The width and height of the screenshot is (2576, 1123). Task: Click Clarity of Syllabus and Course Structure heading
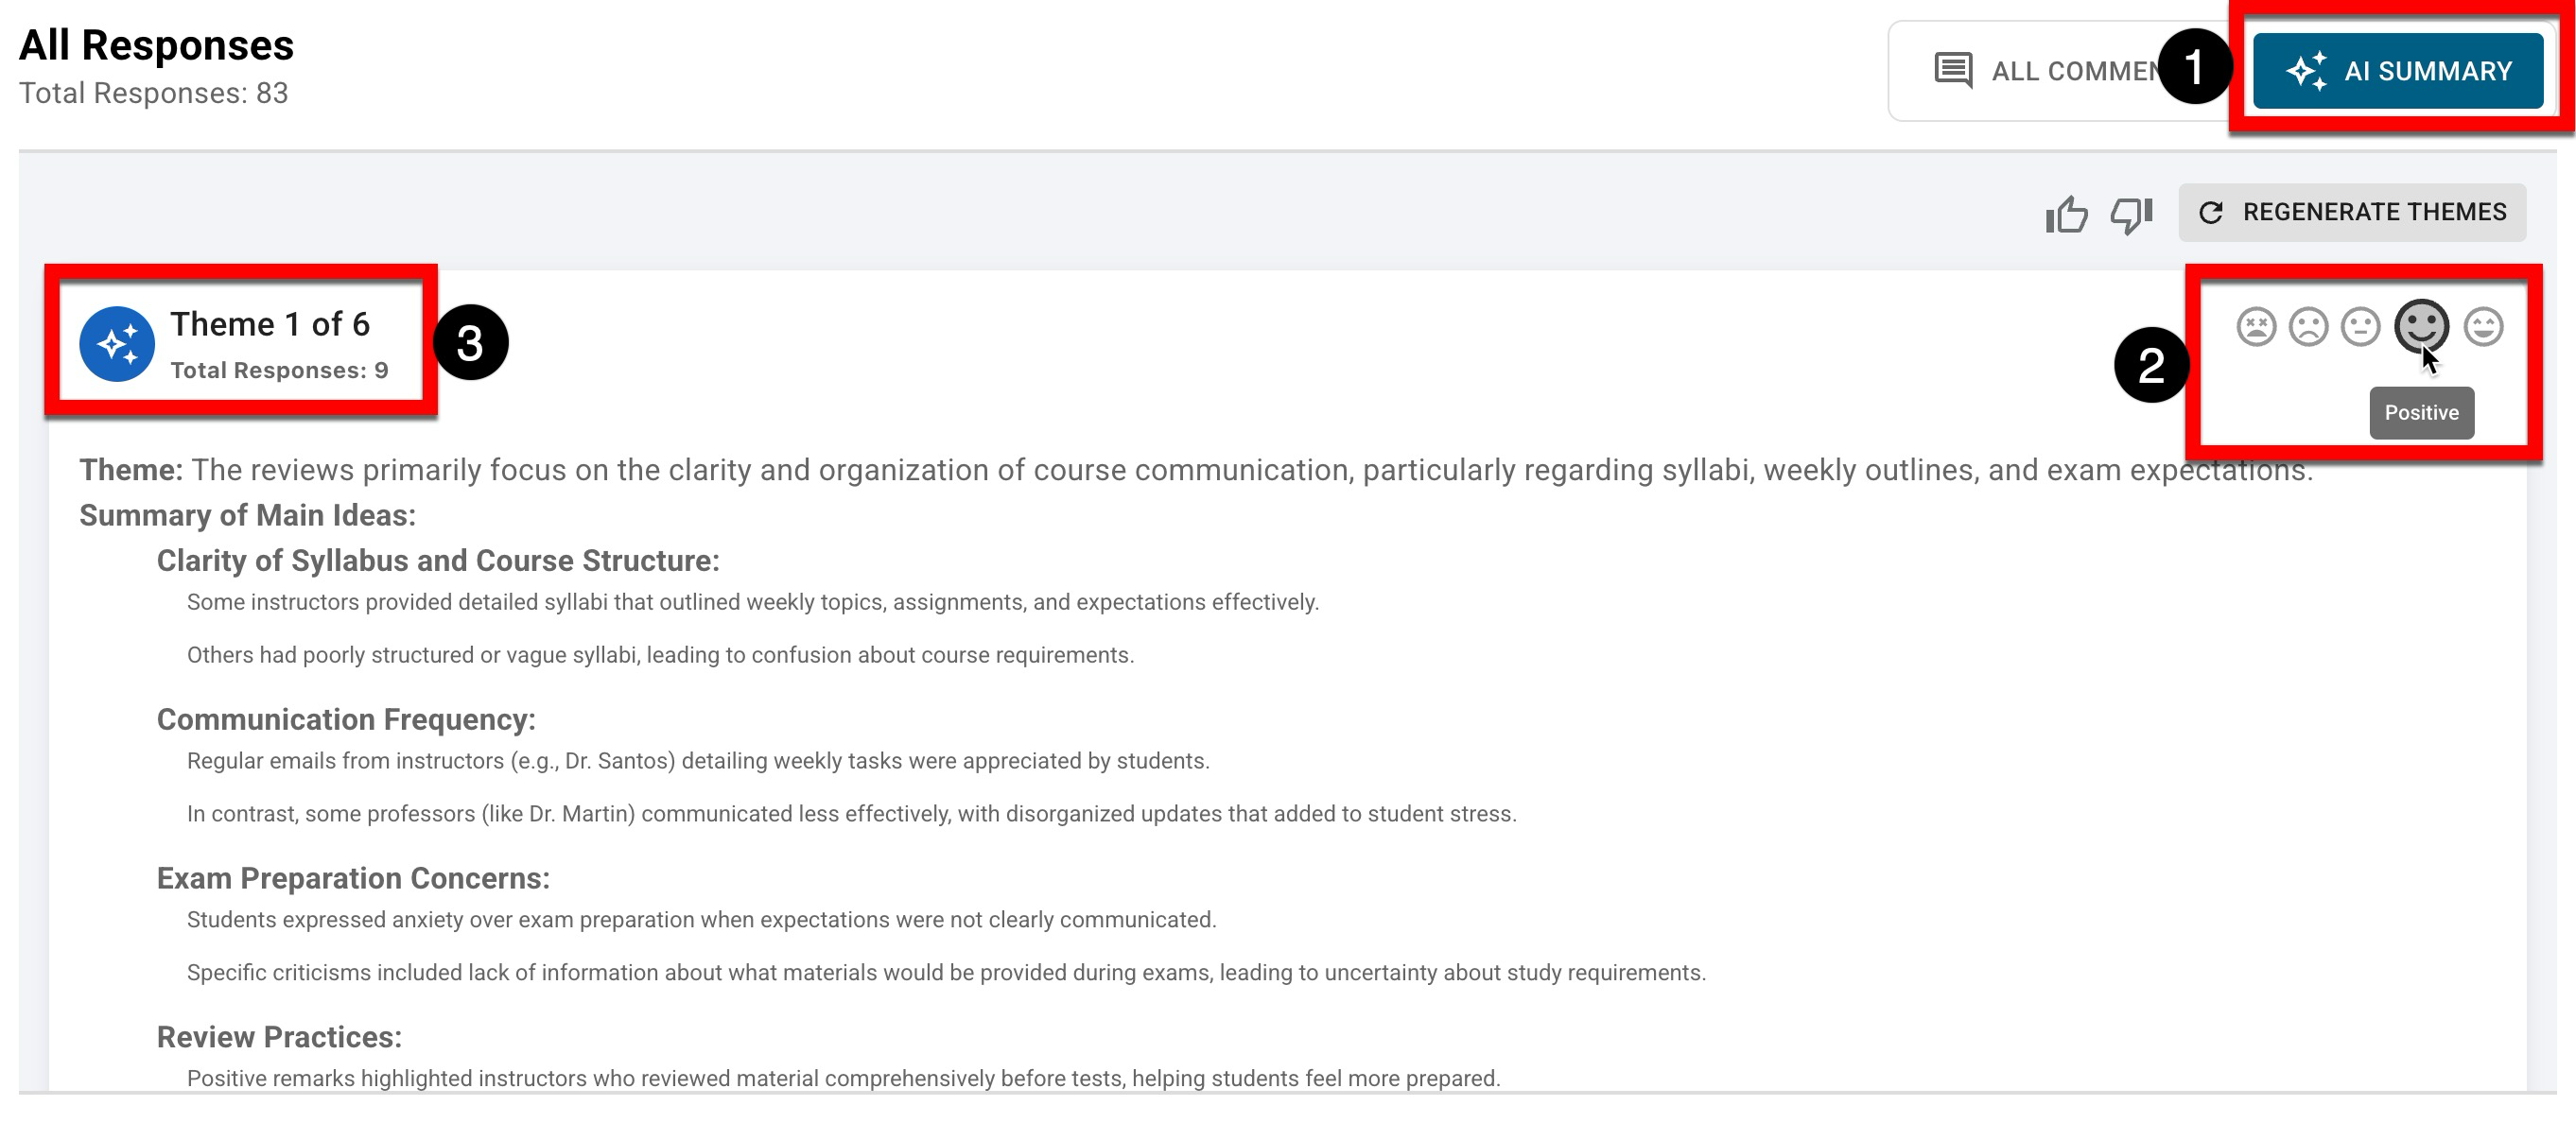coord(438,561)
